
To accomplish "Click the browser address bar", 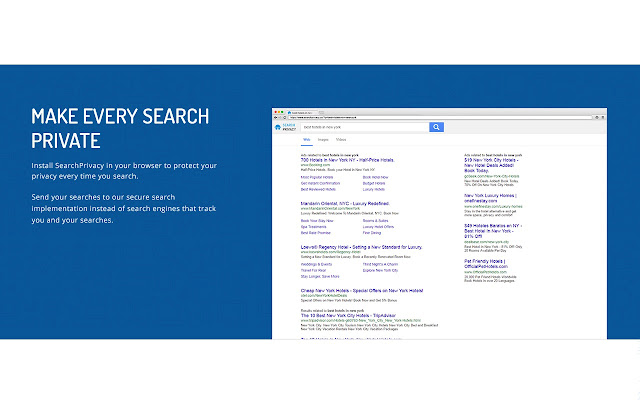I will coord(440,118).
